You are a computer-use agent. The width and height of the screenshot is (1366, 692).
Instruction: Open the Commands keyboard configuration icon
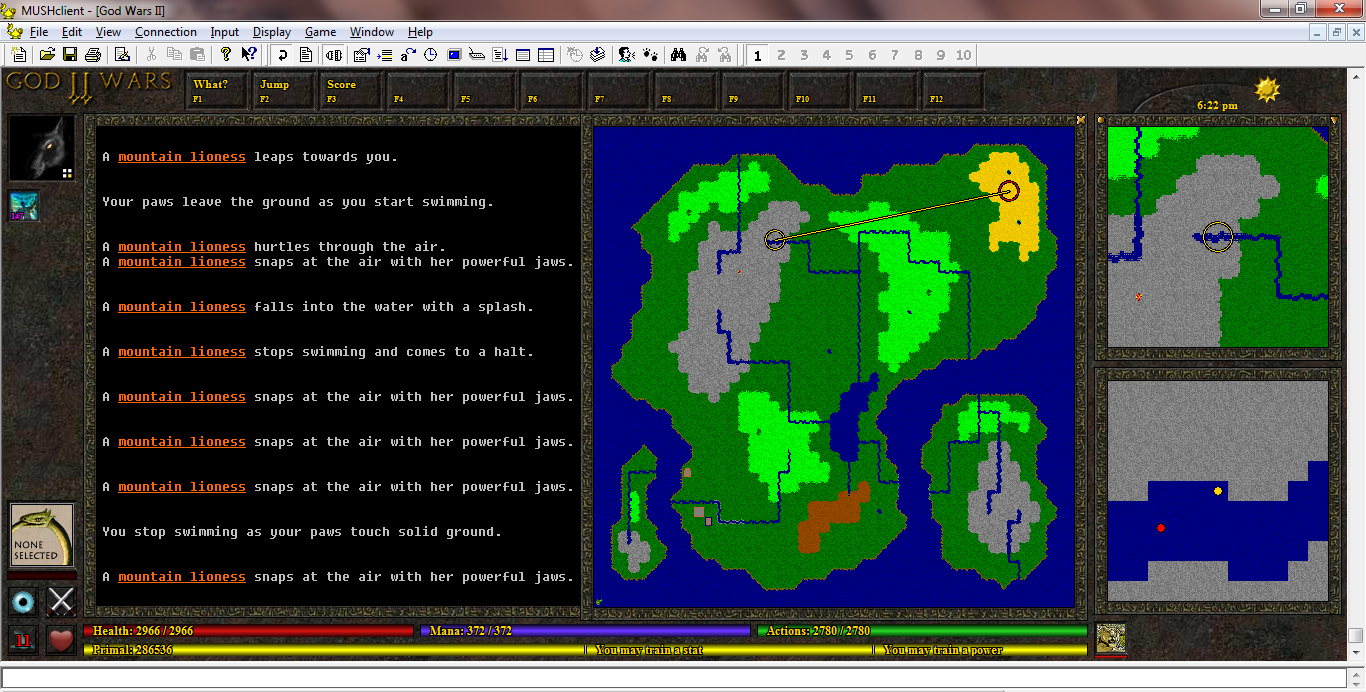pos(477,55)
